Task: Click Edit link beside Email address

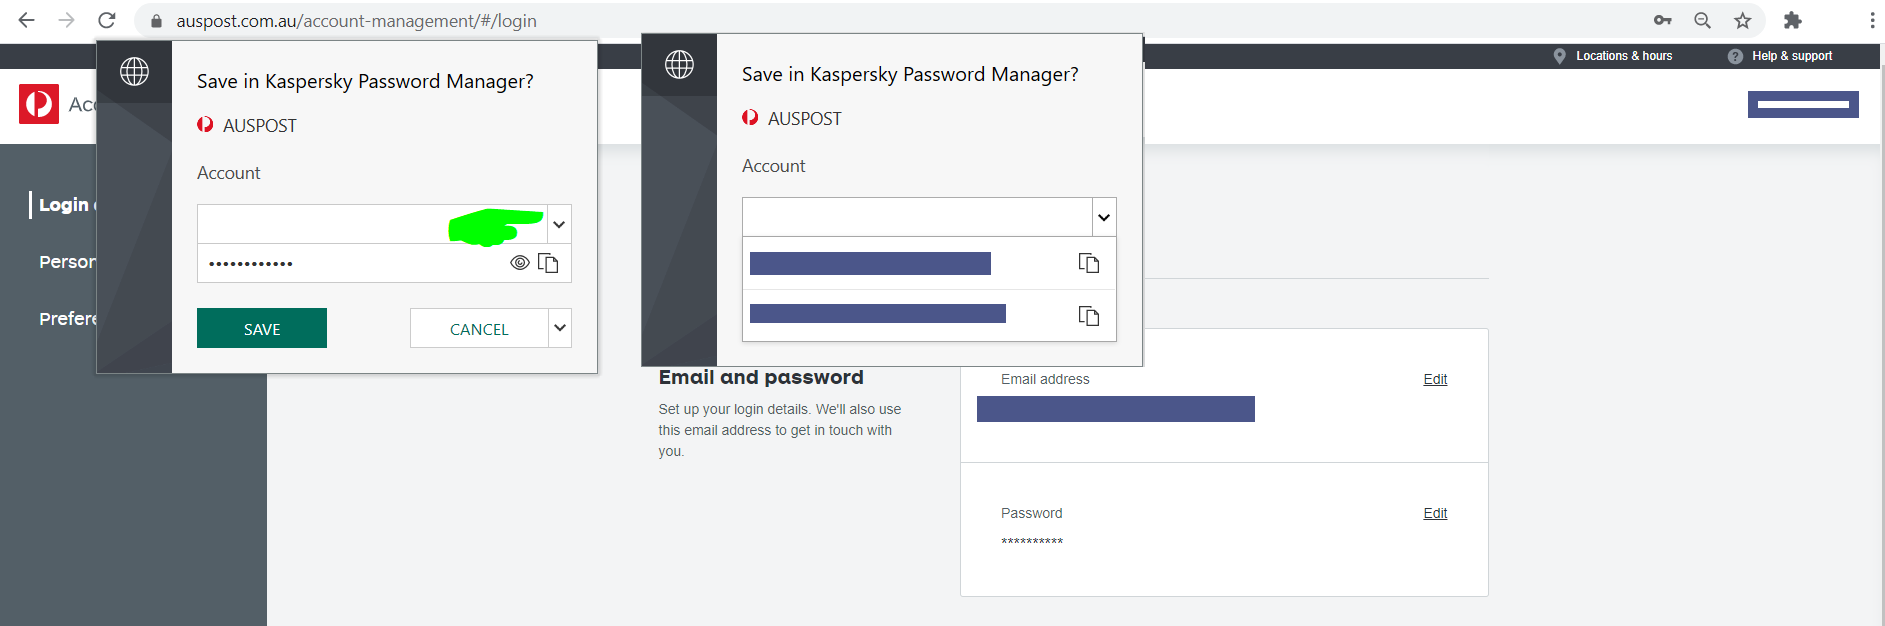Action: [1435, 379]
